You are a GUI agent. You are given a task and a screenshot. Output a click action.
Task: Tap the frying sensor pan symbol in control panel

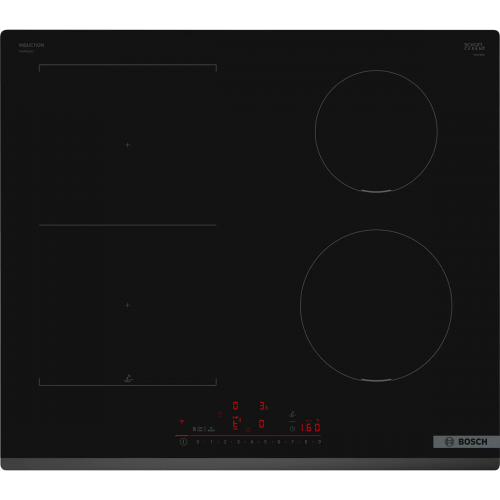[x=292, y=414]
